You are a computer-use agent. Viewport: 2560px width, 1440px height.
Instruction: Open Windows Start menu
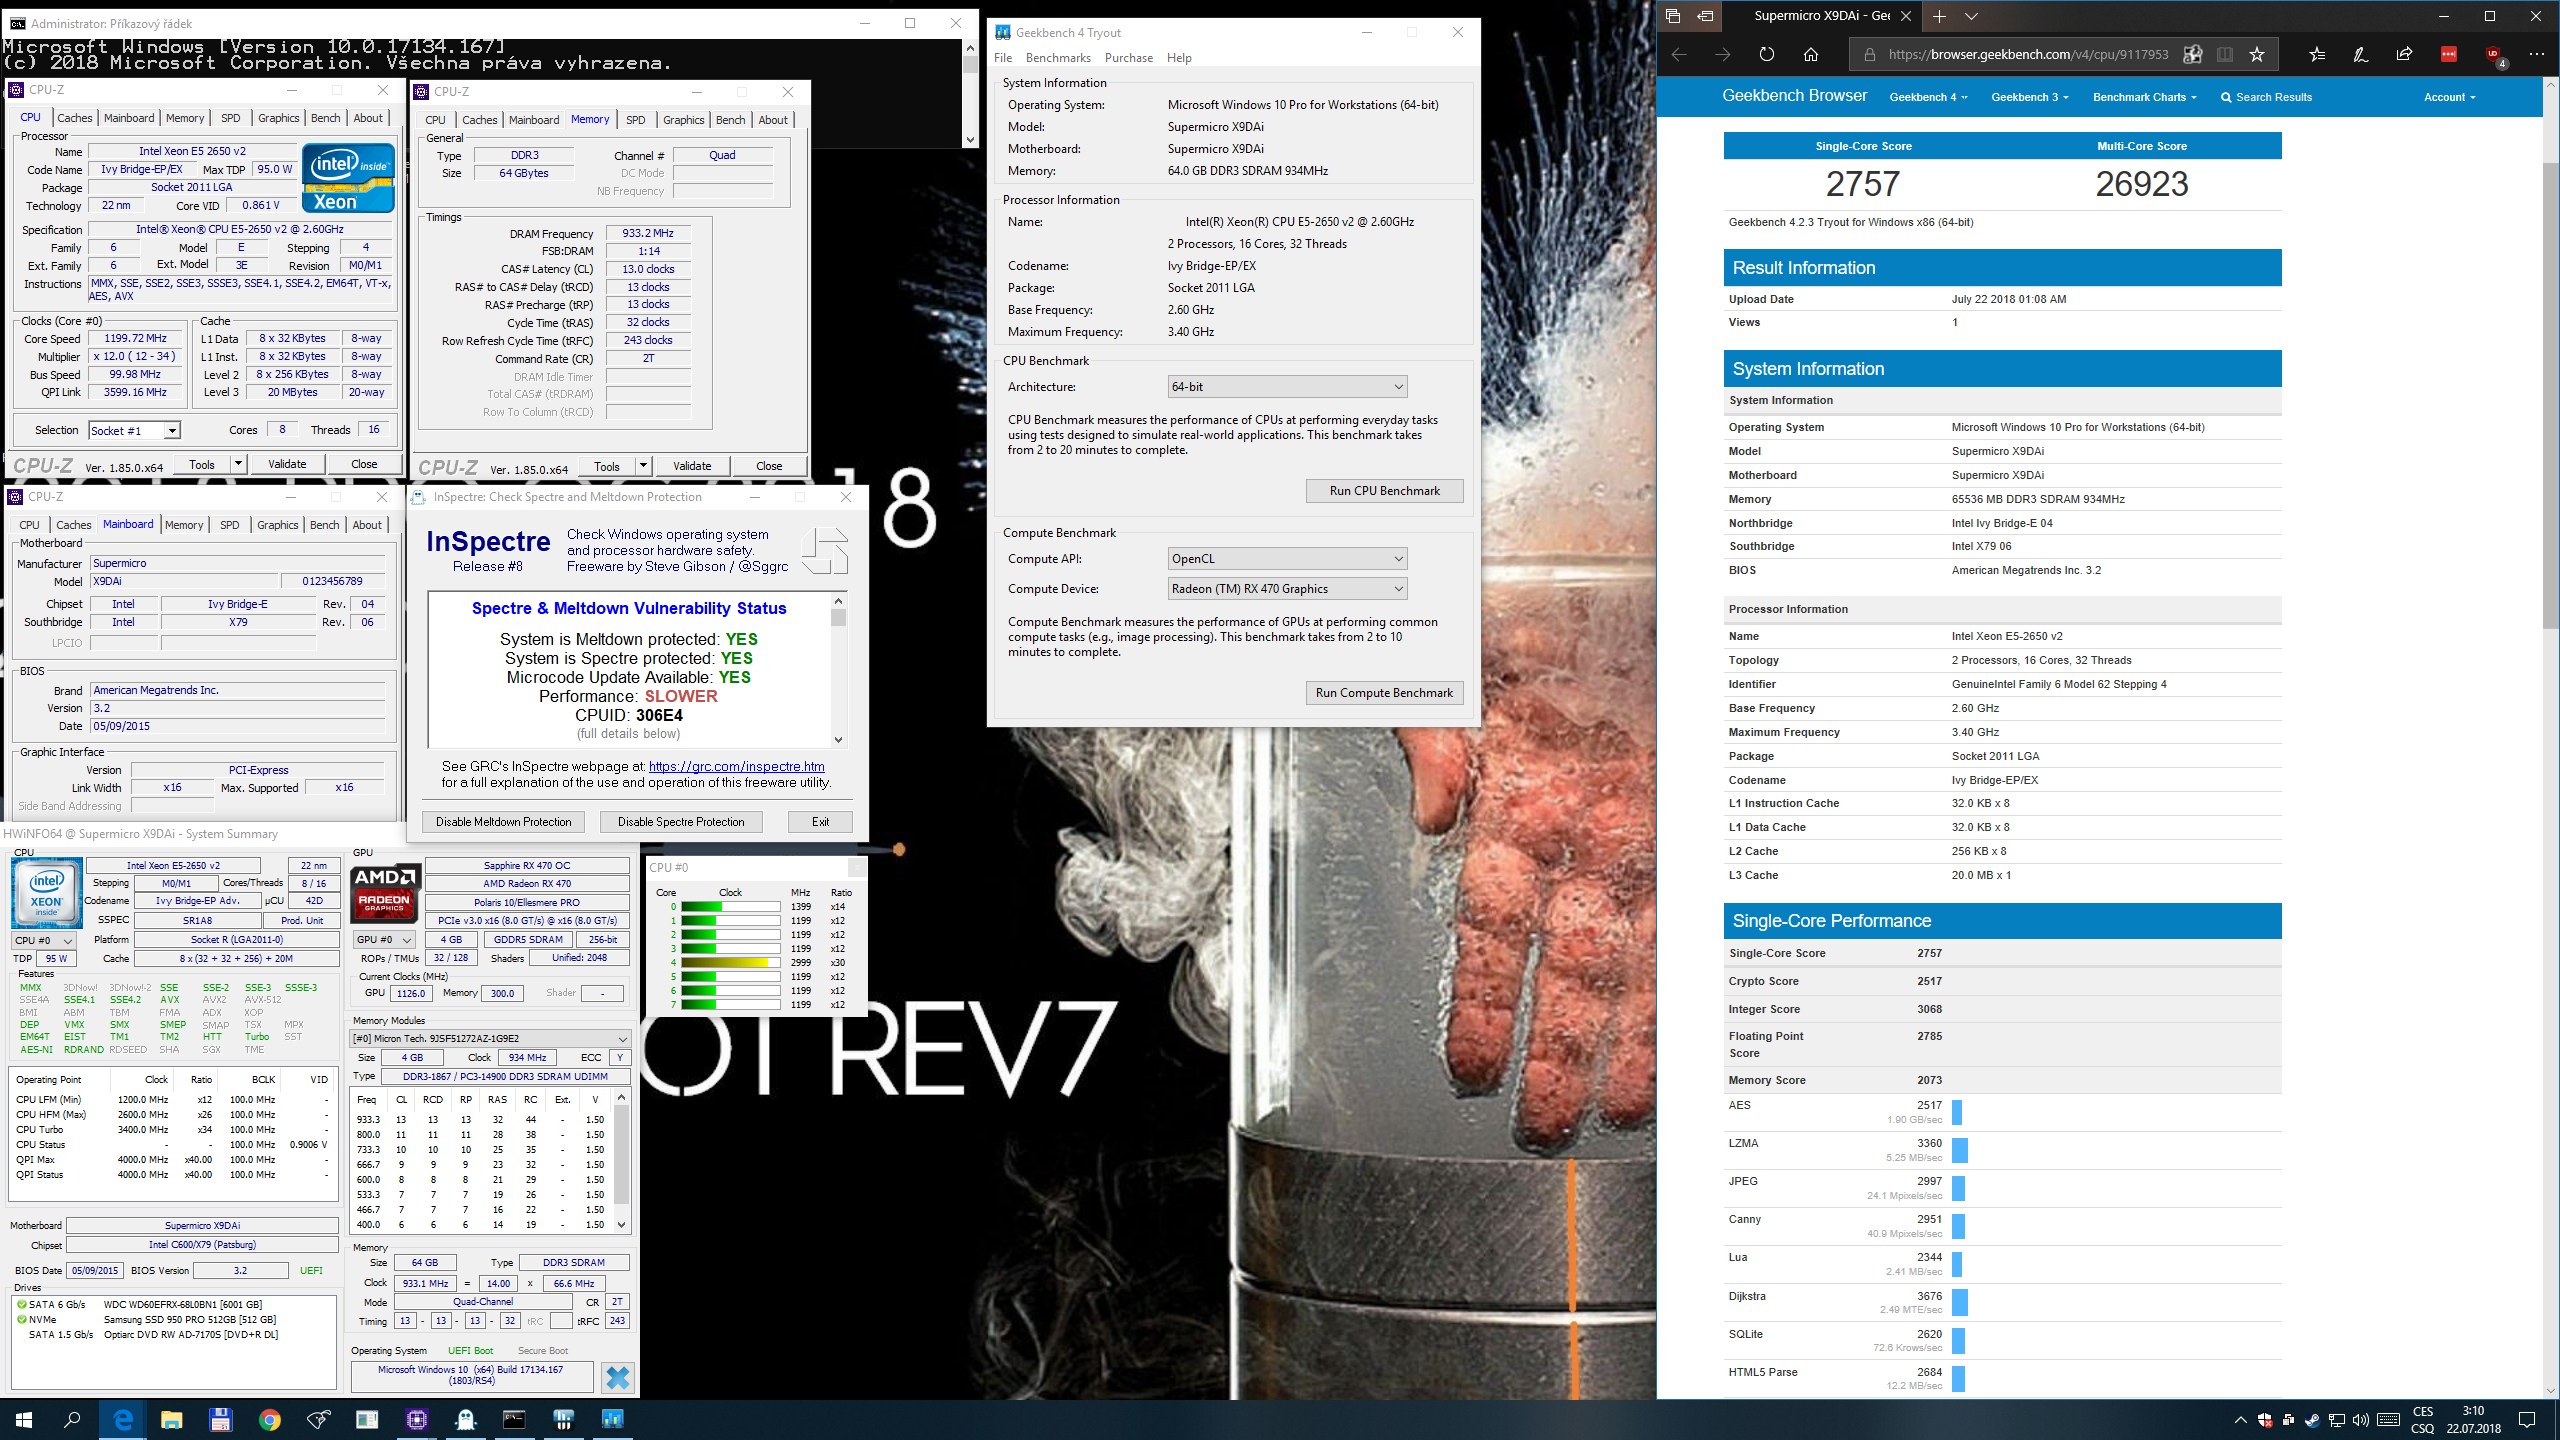24,1419
